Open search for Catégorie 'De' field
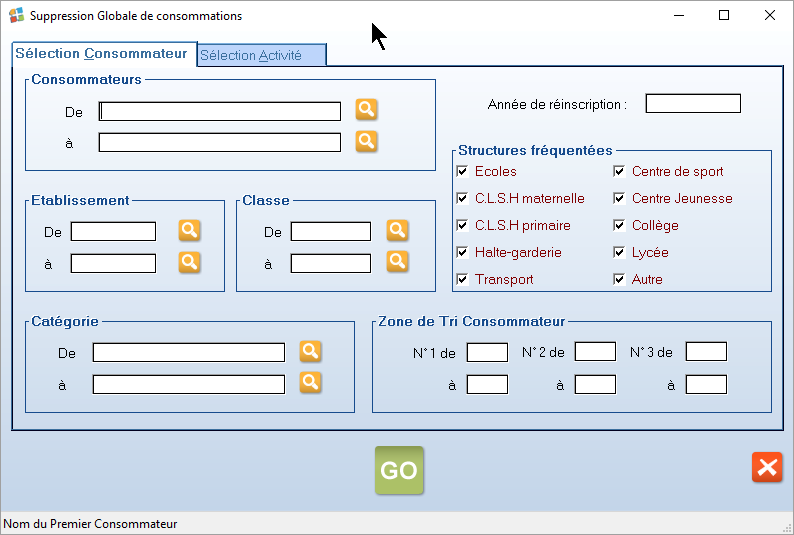This screenshot has height=535, width=794. tap(311, 352)
